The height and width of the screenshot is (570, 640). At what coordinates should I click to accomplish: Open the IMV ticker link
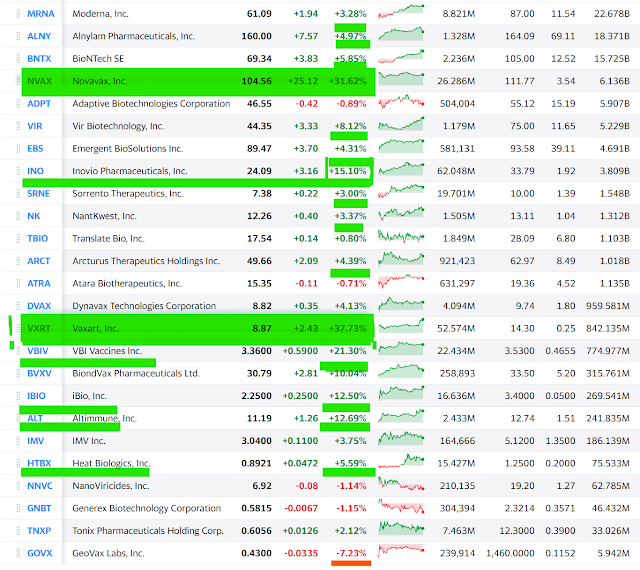pyautogui.click(x=36, y=441)
